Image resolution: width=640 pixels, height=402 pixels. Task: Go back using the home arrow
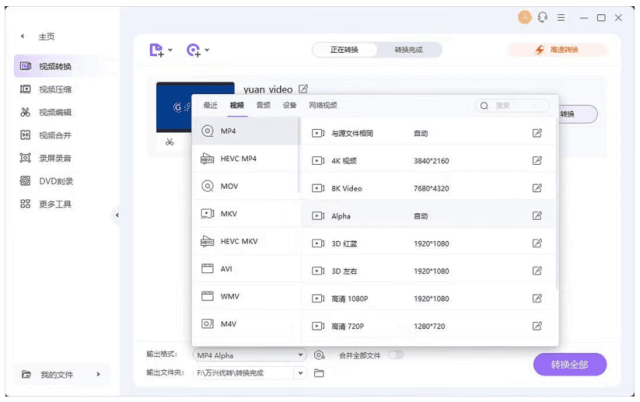pyautogui.click(x=22, y=36)
